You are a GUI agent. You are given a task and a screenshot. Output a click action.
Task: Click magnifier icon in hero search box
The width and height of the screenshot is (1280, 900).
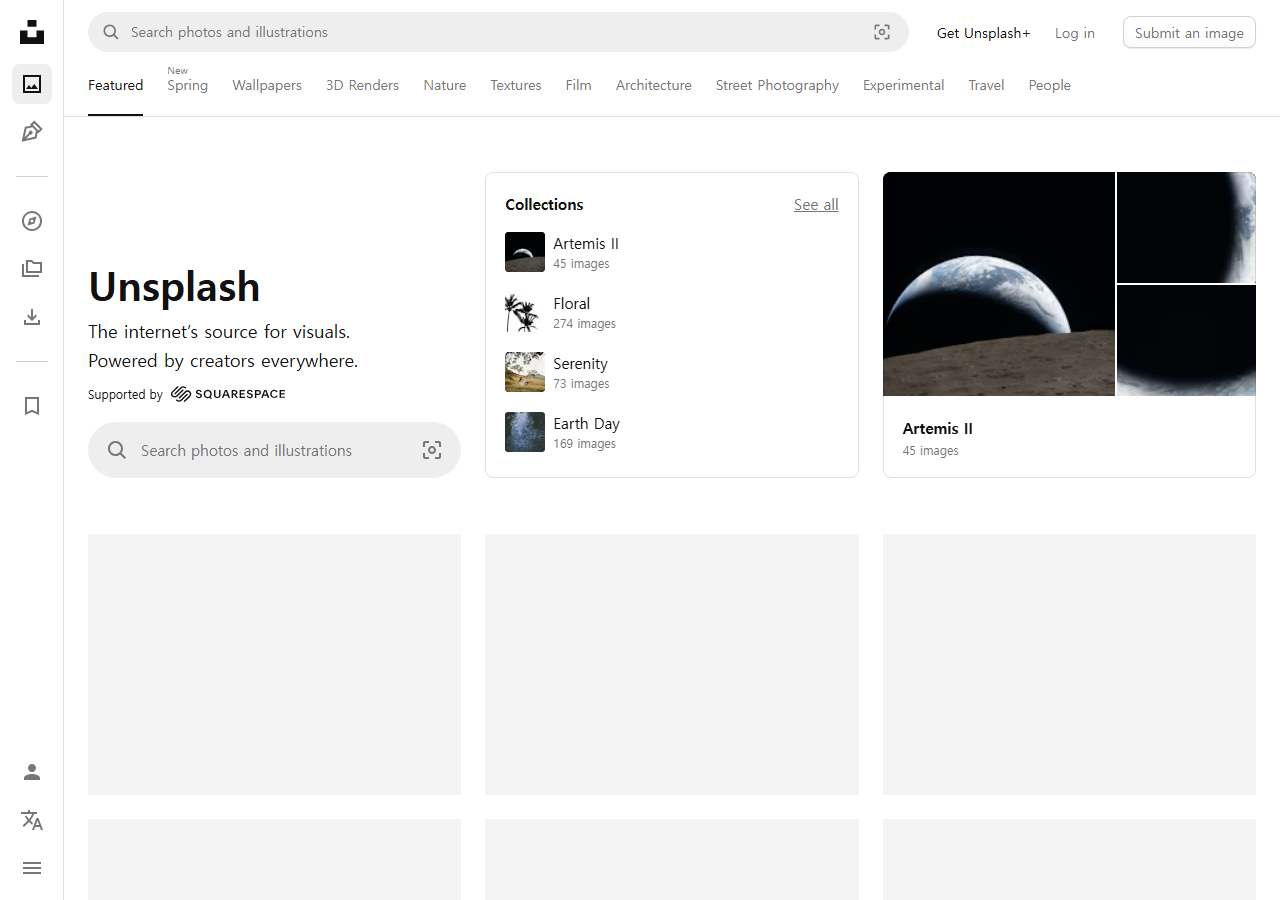(x=117, y=450)
